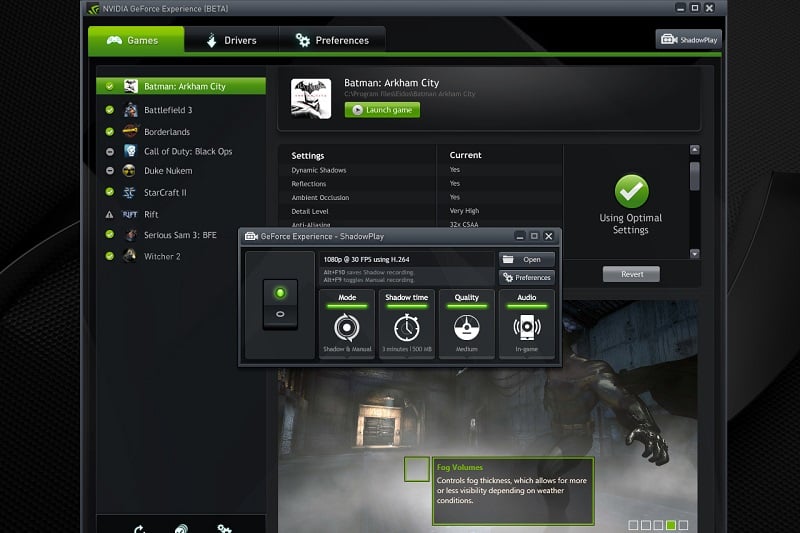This screenshot has width=800, height=533.
Task: Click the large green Optimal Settings checkmark
Action: pos(632,191)
